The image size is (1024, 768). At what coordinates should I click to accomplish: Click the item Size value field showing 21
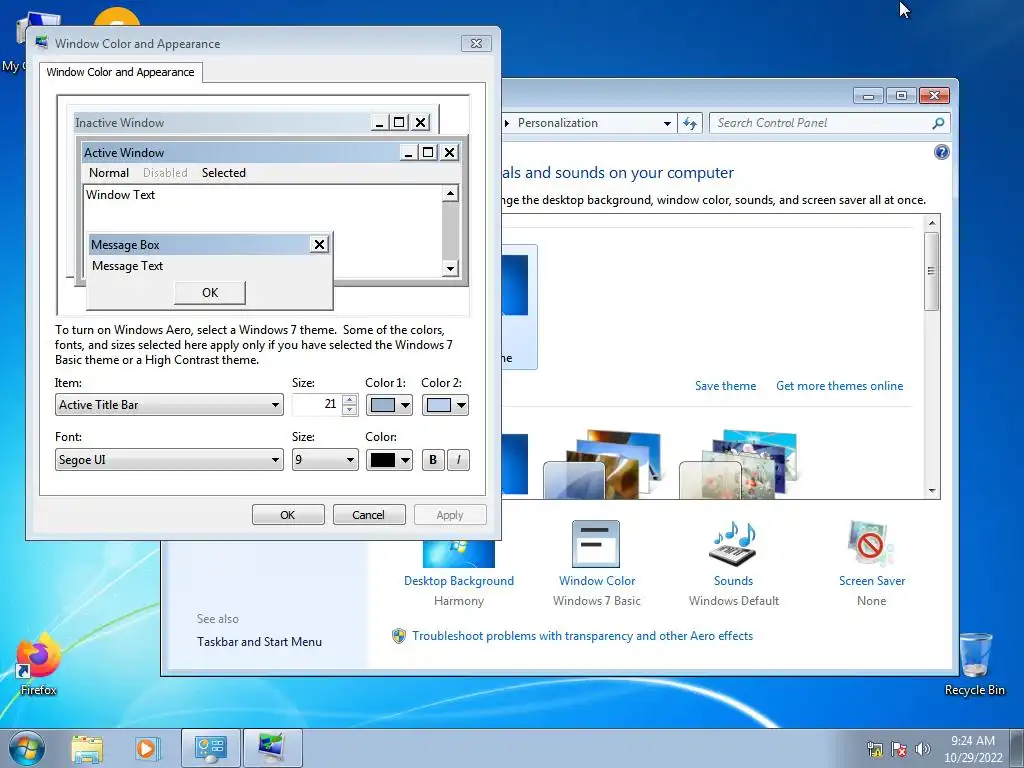[317, 404]
